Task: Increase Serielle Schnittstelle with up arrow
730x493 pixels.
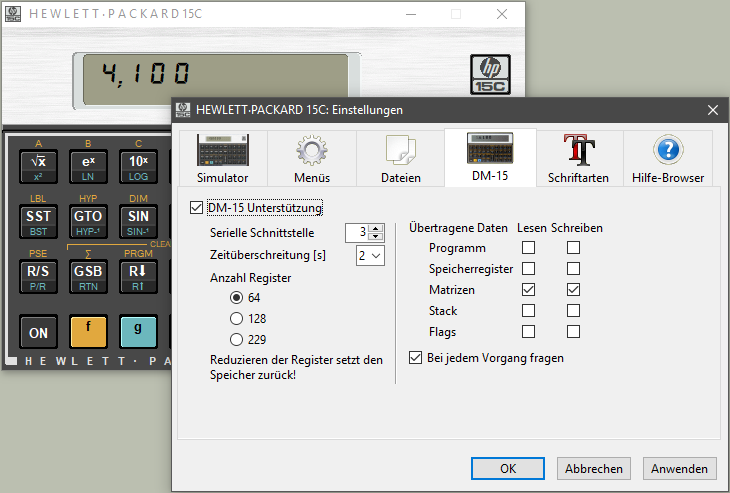Action: pos(376,228)
